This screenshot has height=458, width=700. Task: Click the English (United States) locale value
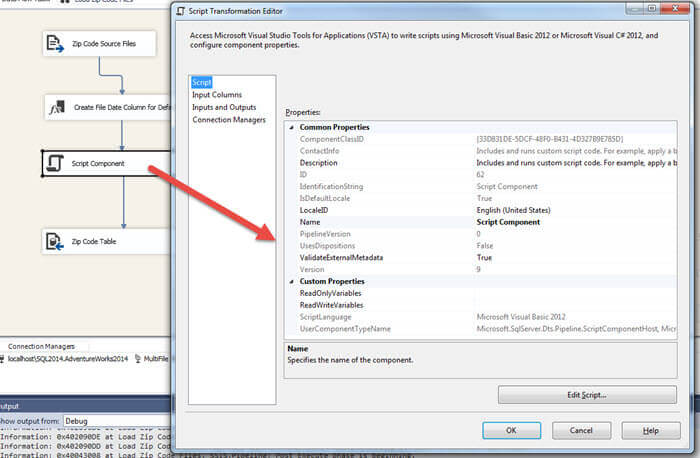point(513,210)
